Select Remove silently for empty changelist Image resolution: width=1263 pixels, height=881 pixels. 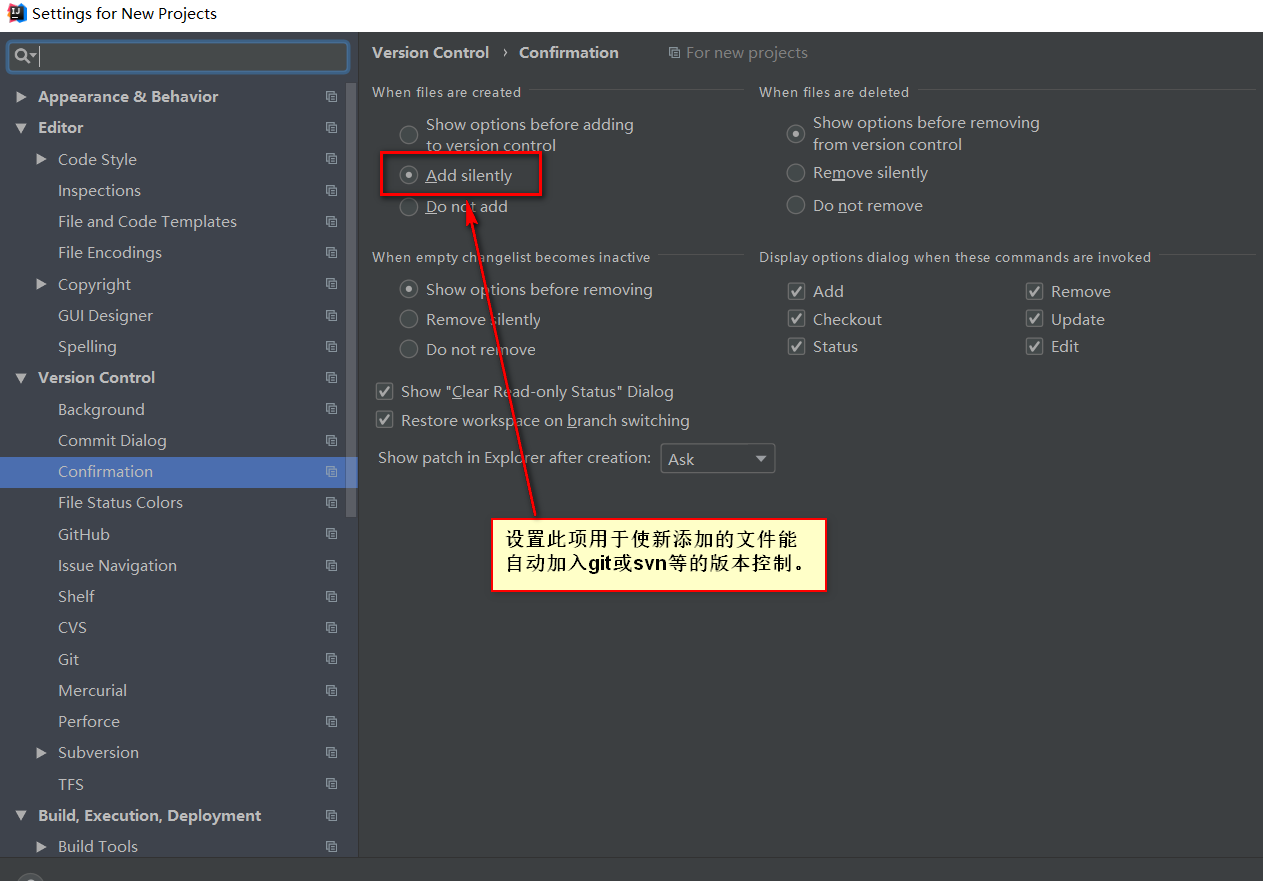tap(409, 319)
